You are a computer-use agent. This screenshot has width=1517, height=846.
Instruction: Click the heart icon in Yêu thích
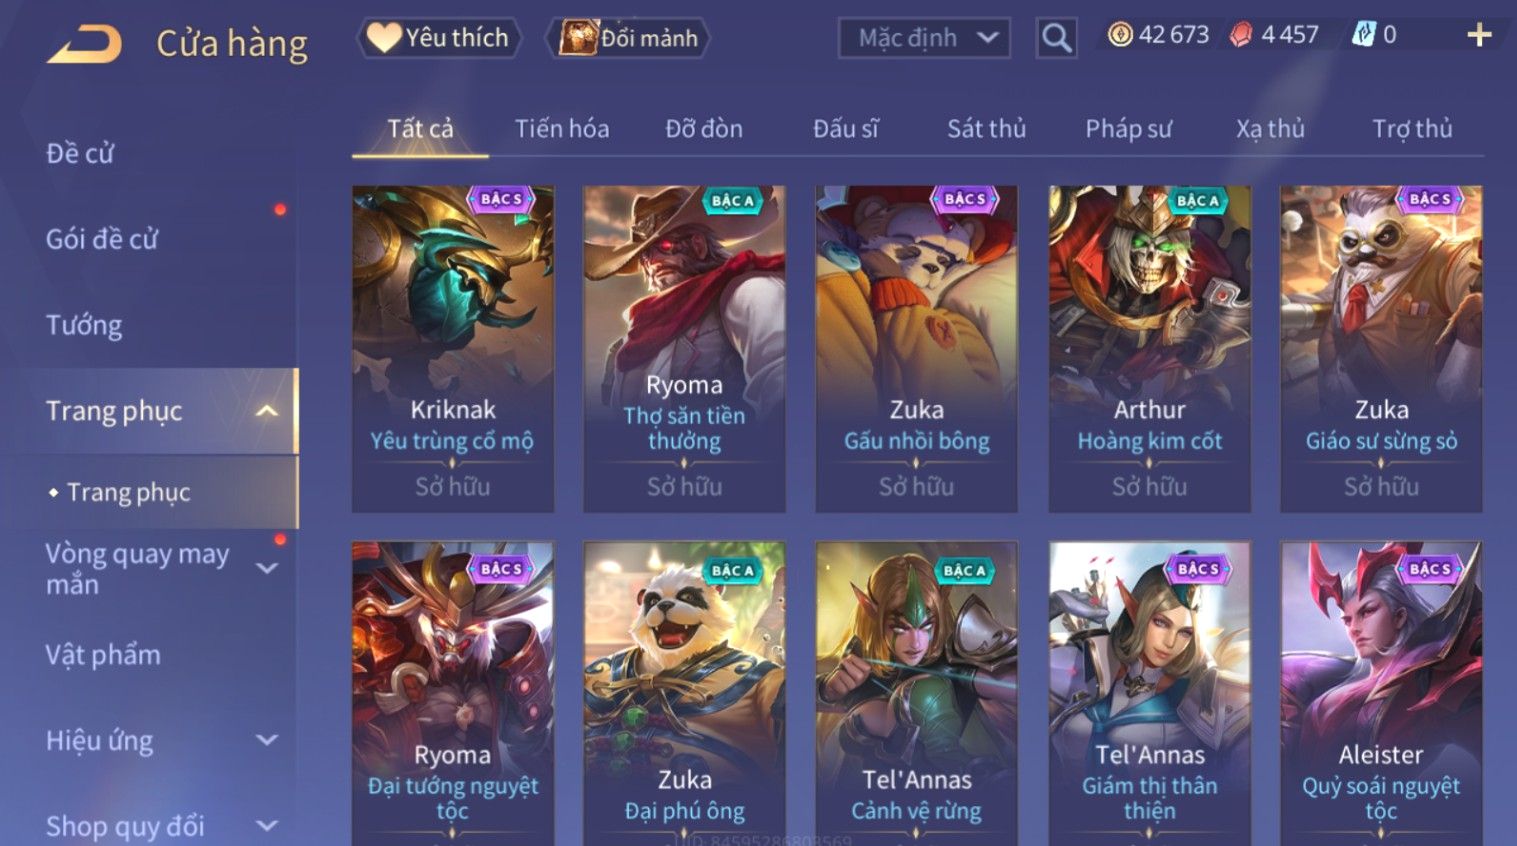[383, 38]
